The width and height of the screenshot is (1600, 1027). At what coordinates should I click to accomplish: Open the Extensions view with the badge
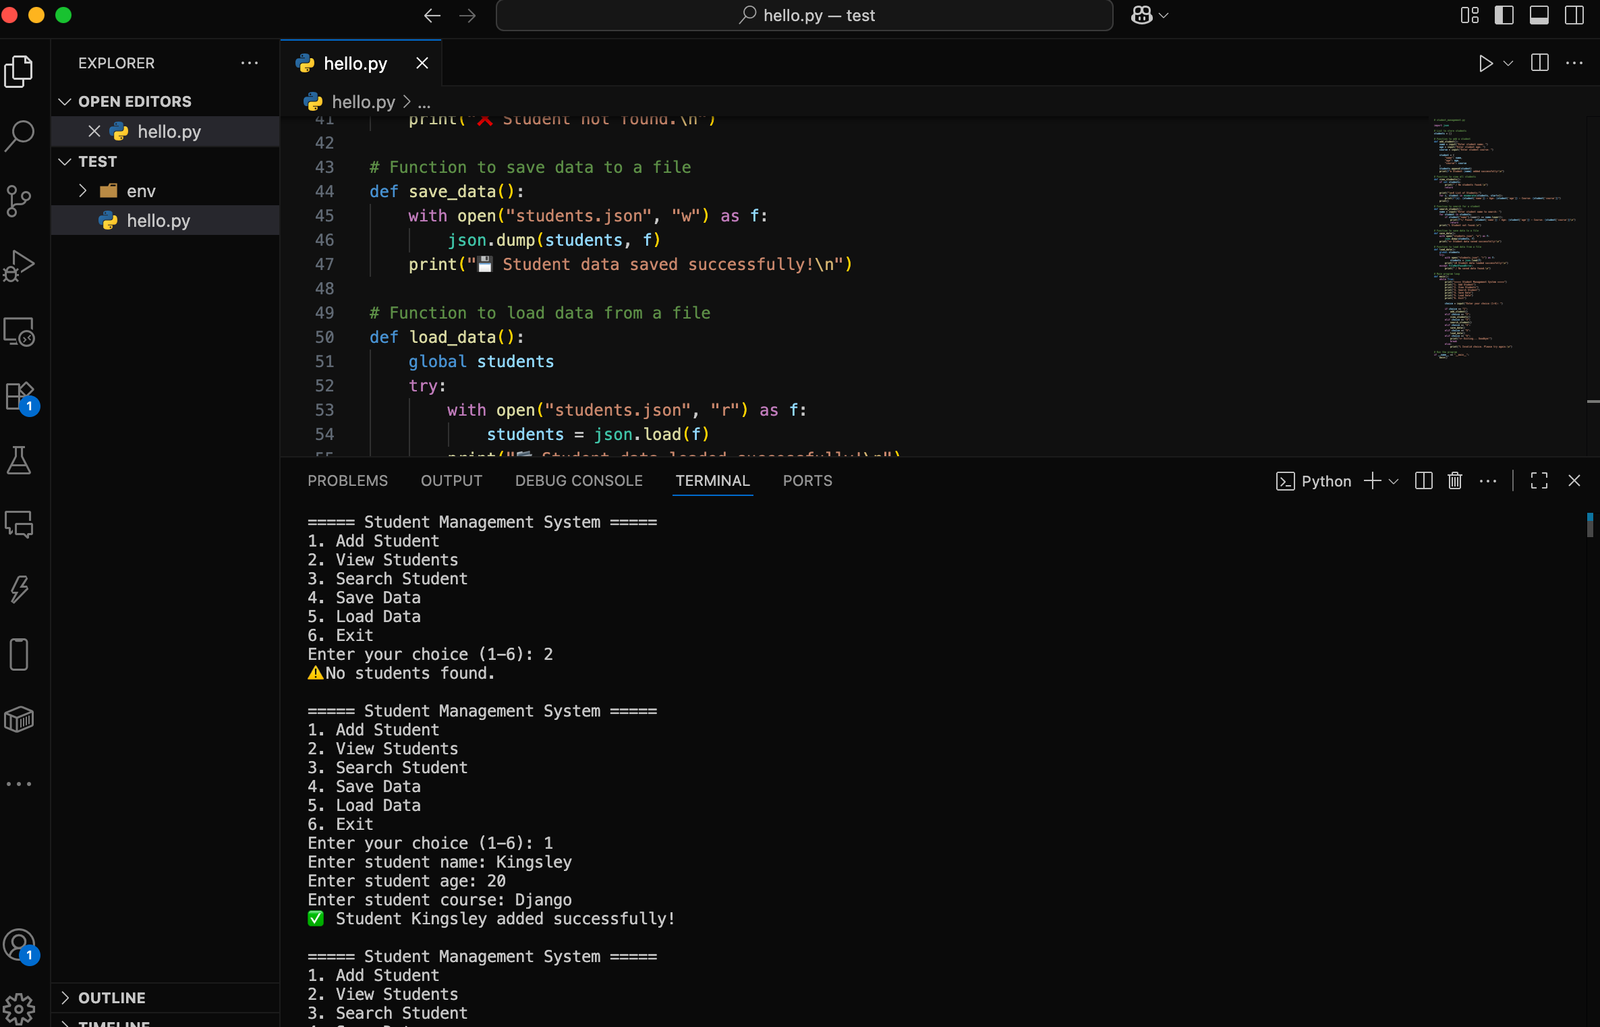[20, 395]
